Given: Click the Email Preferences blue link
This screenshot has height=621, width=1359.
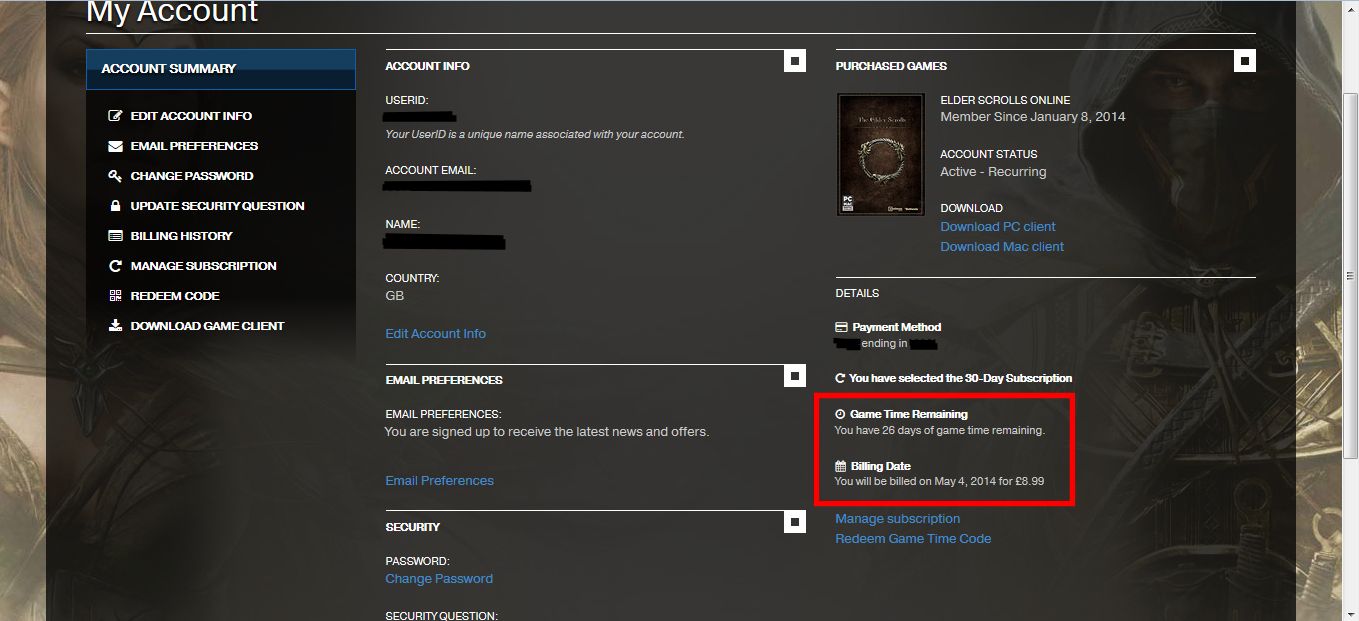Looking at the screenshot, I should pyautogui.click(x=439, y=481).
